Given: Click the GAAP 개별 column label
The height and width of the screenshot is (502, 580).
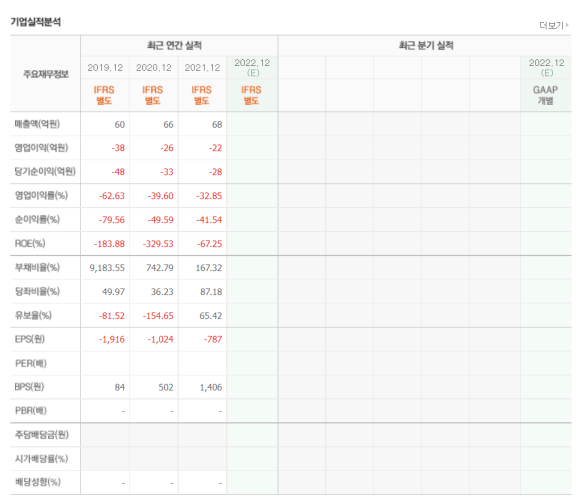Looking at the screenshot, I should tap(545, 95).
